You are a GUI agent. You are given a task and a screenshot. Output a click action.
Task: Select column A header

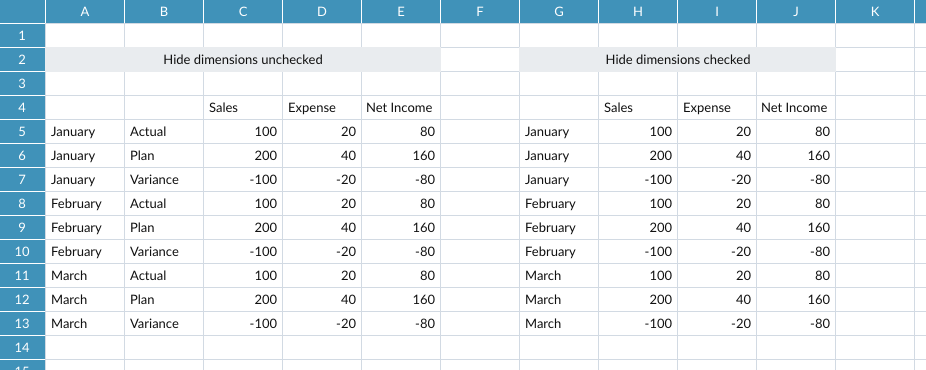pos(85,11)
